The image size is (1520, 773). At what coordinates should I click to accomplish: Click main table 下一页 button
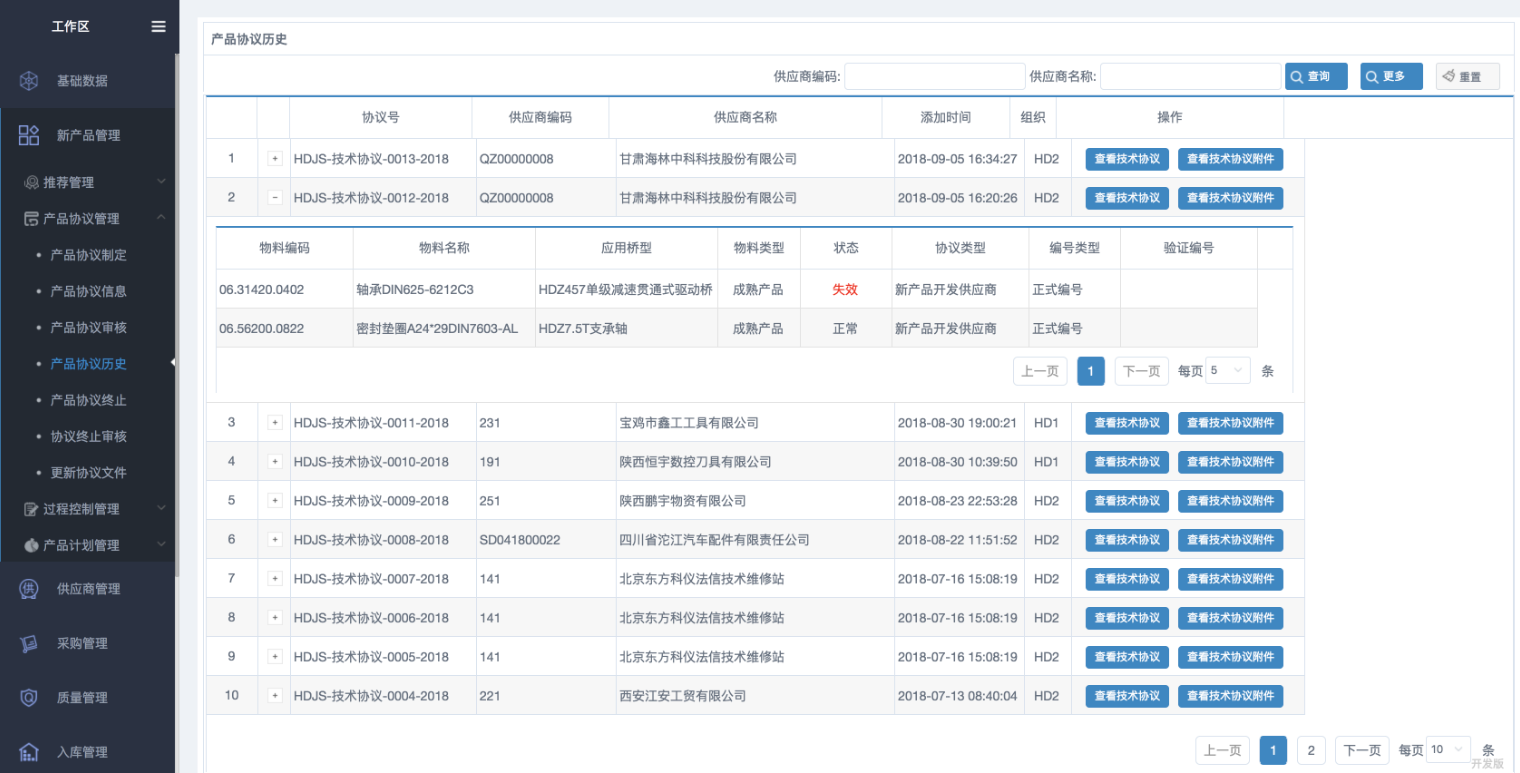pyautogui.click(x=1362, y=750)
